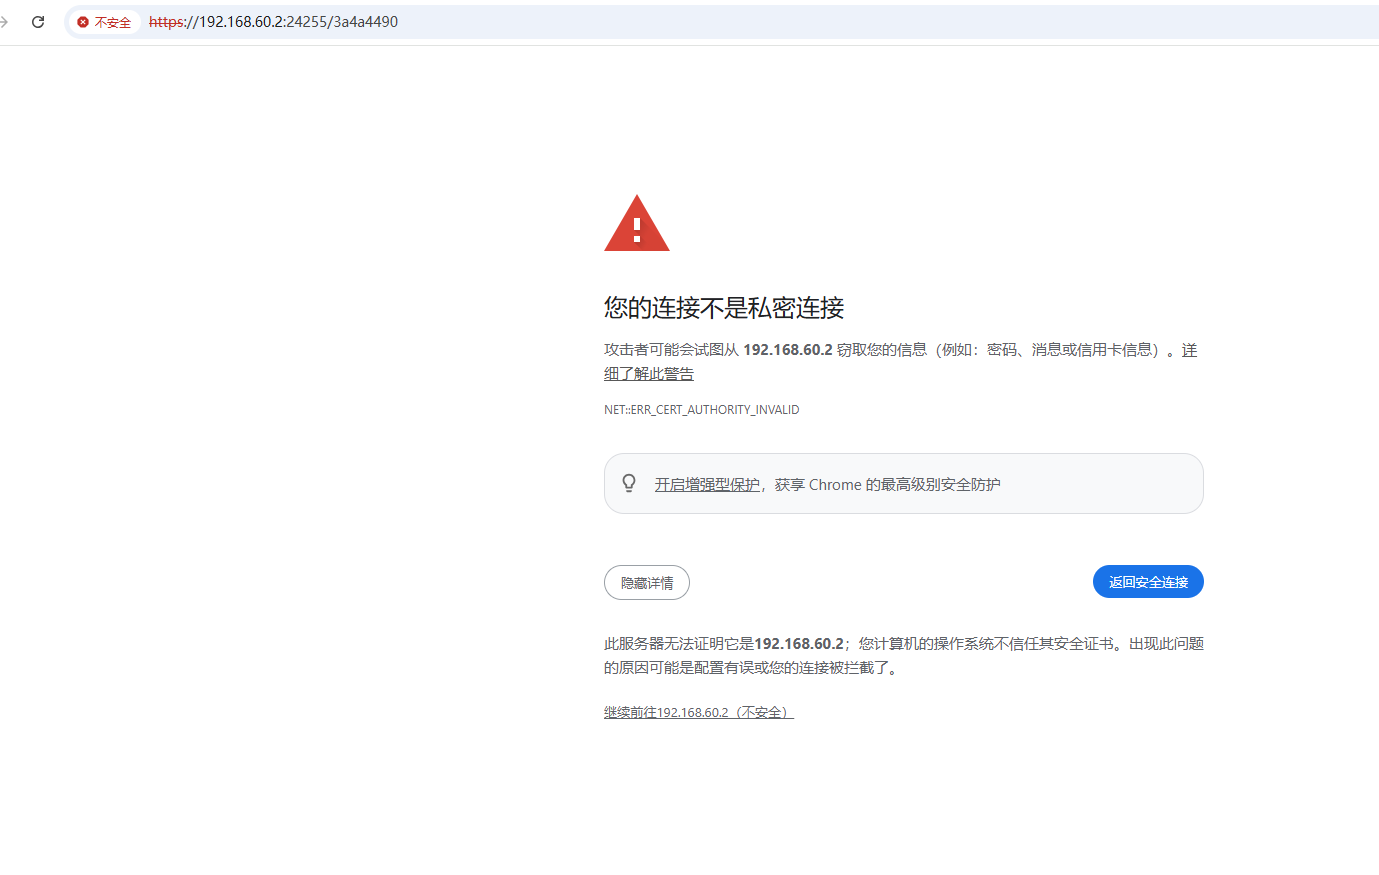Click the Chrome 的最高级别安全防护 text
The width and height of the screenshot is (1379, 875).
904,485
